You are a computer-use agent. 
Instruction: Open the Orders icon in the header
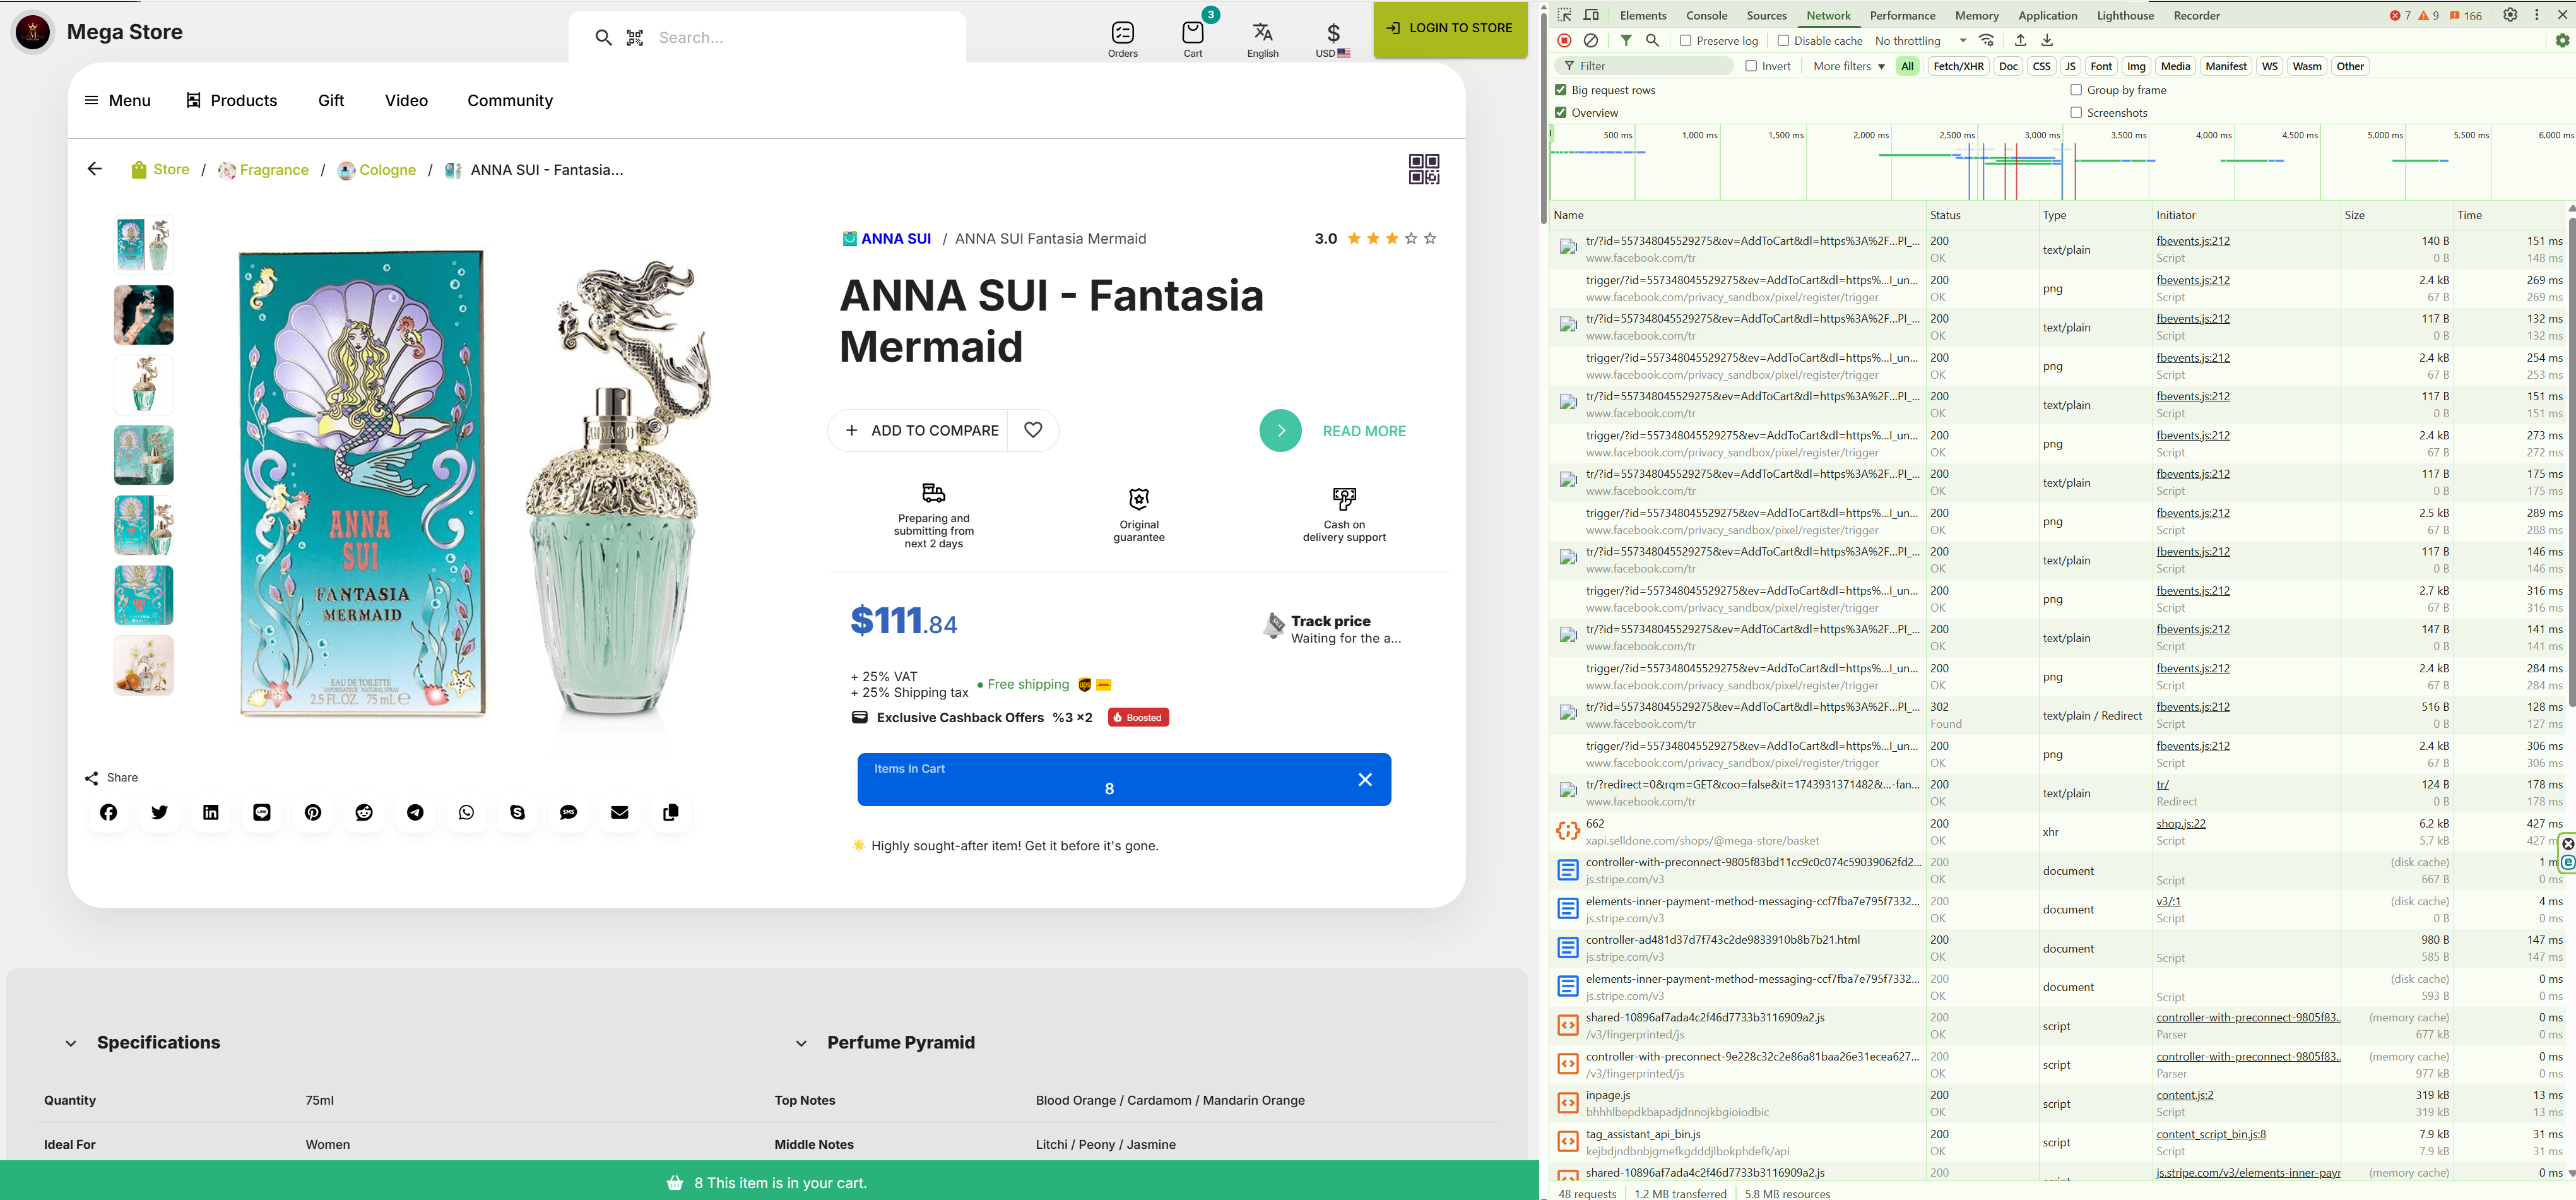click(x=1122, y=39)
